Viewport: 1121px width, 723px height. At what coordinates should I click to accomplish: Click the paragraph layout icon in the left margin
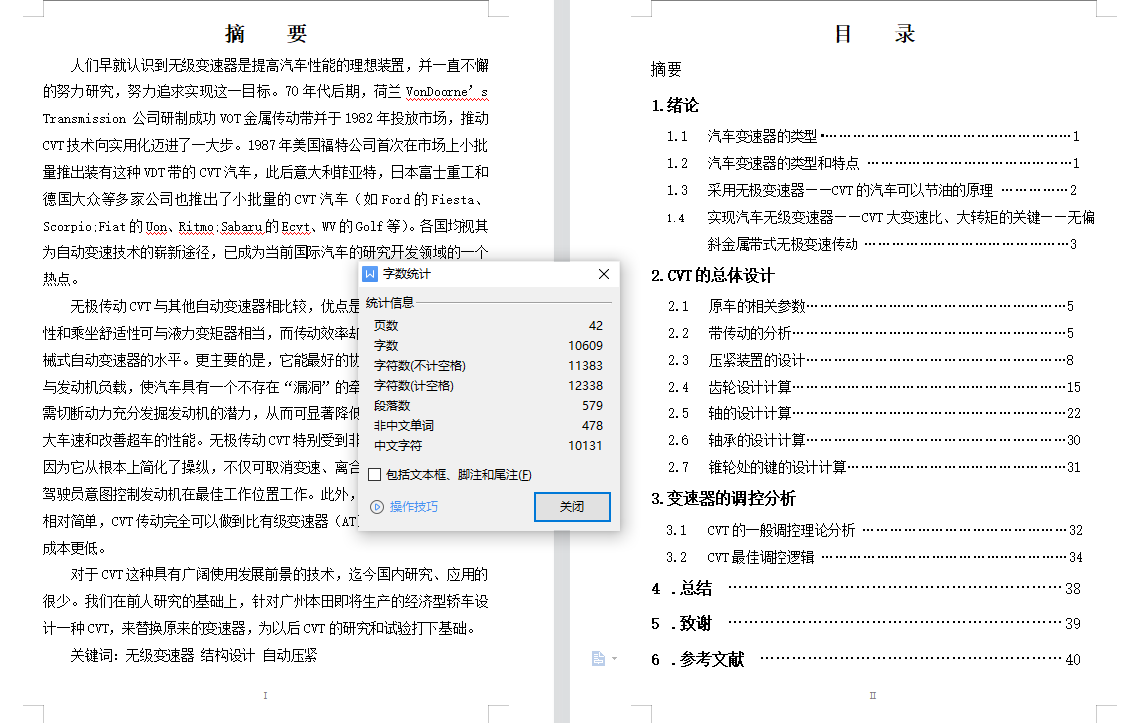coord(597,658)
